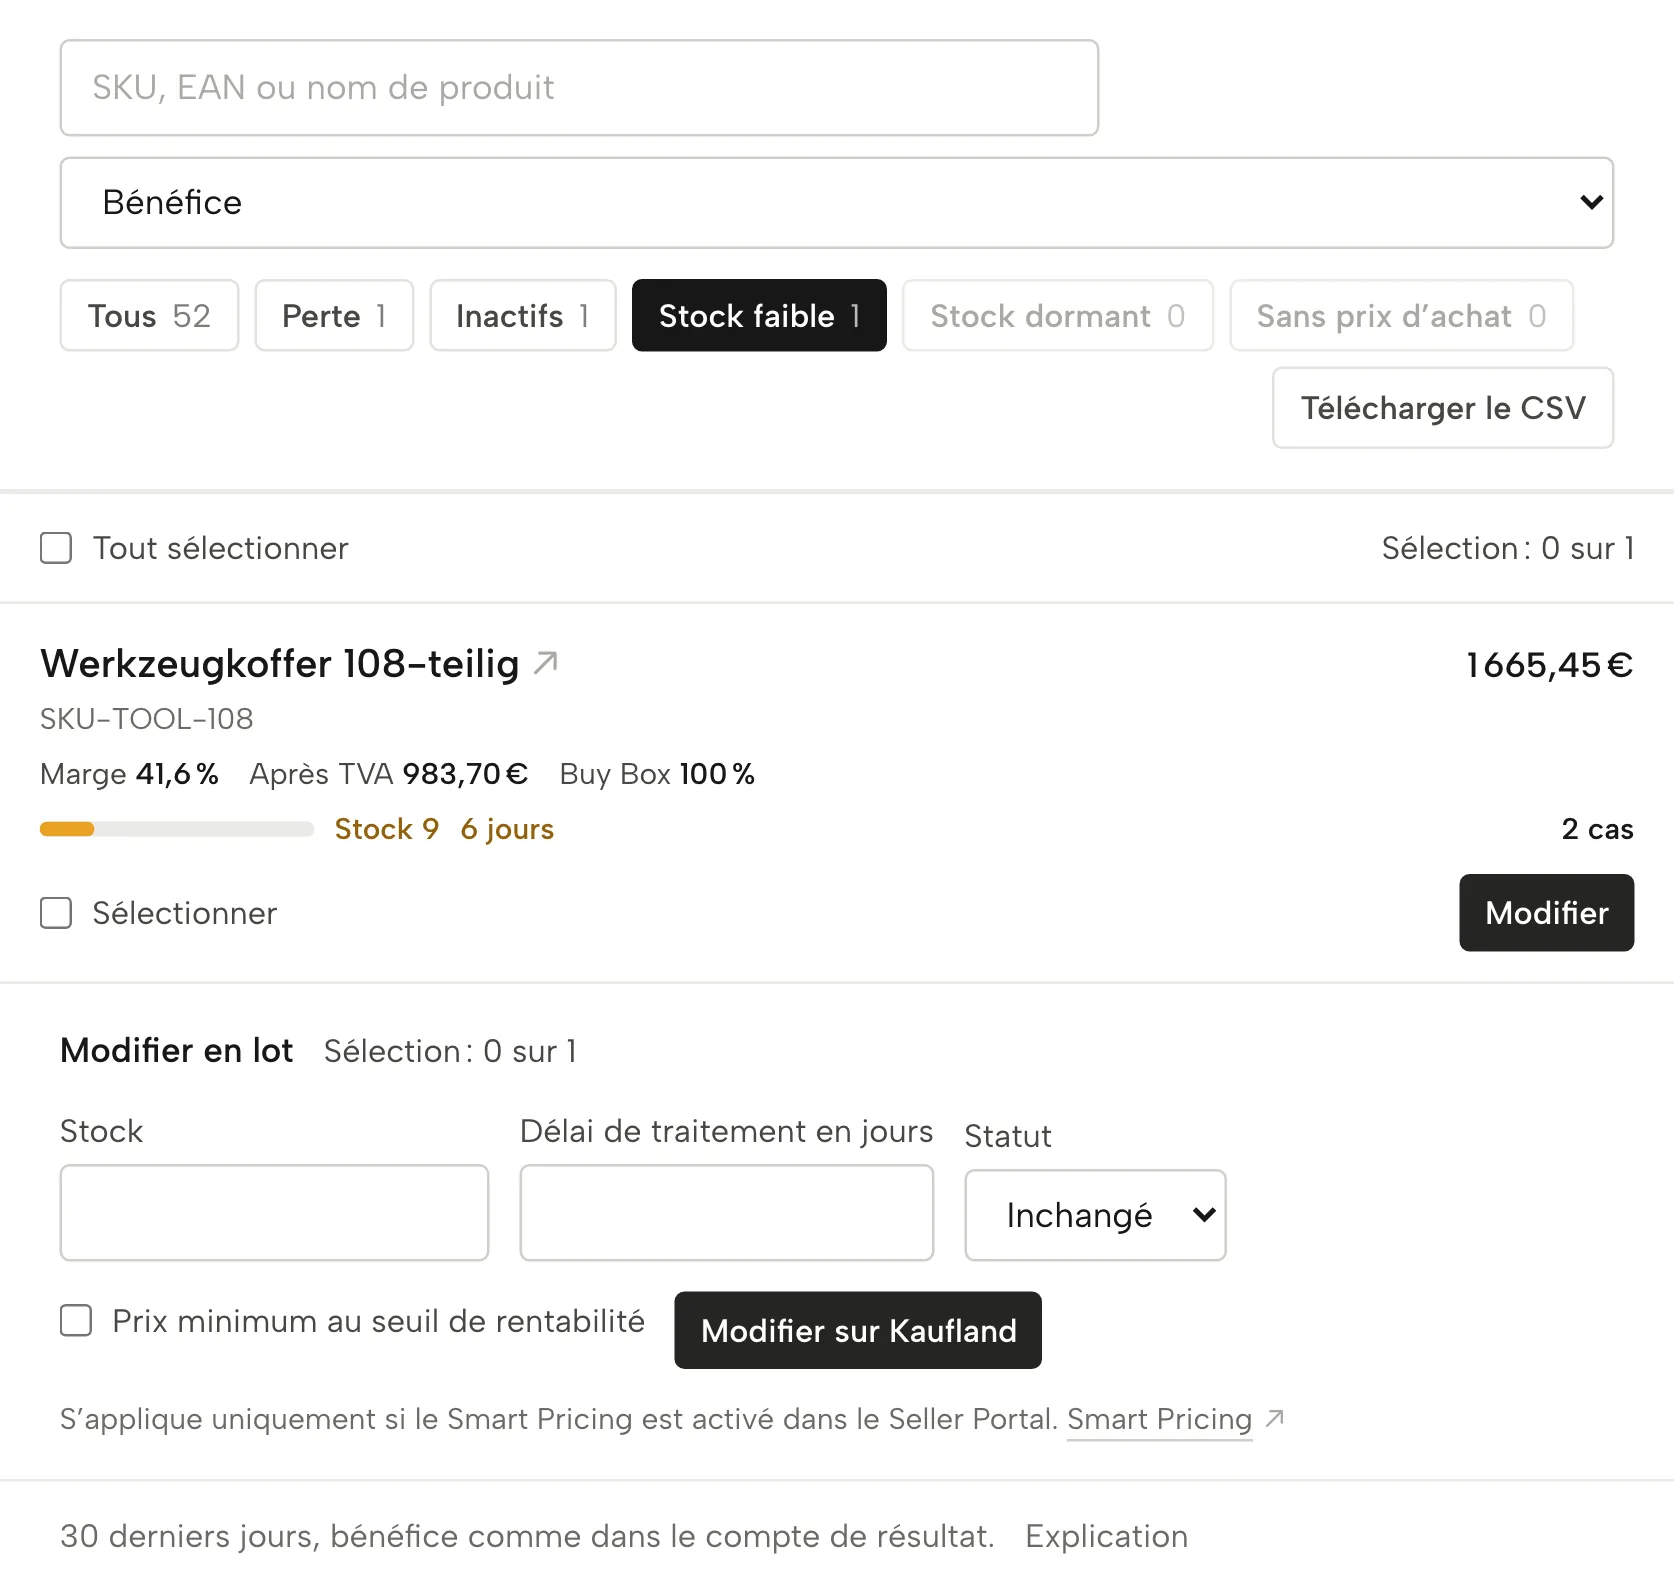Choose the Stock faible filter
1674x1589 pixels.
pos(759,316)
